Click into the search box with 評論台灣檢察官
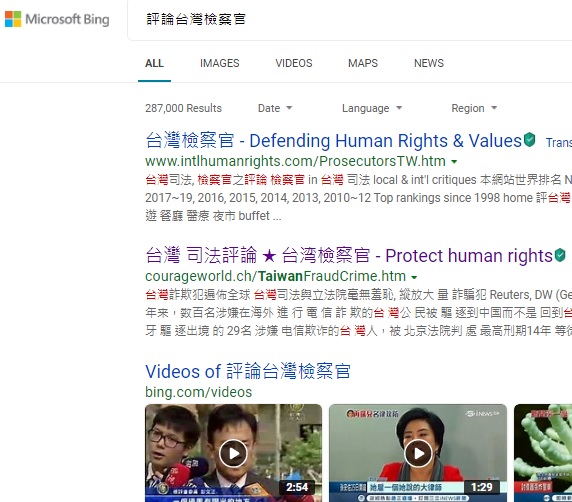 pyautogui.click(x=350, y=19)
